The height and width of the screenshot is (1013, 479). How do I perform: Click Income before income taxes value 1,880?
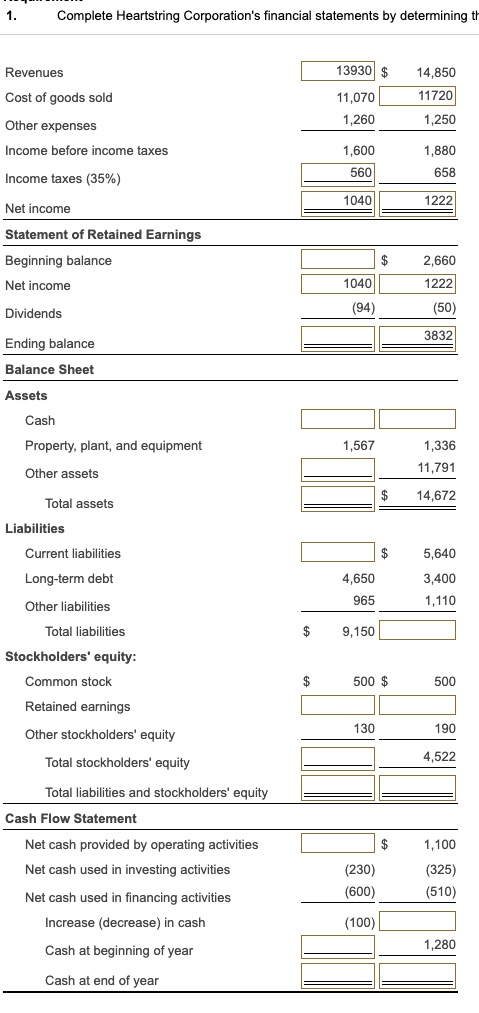pos(440,151)
